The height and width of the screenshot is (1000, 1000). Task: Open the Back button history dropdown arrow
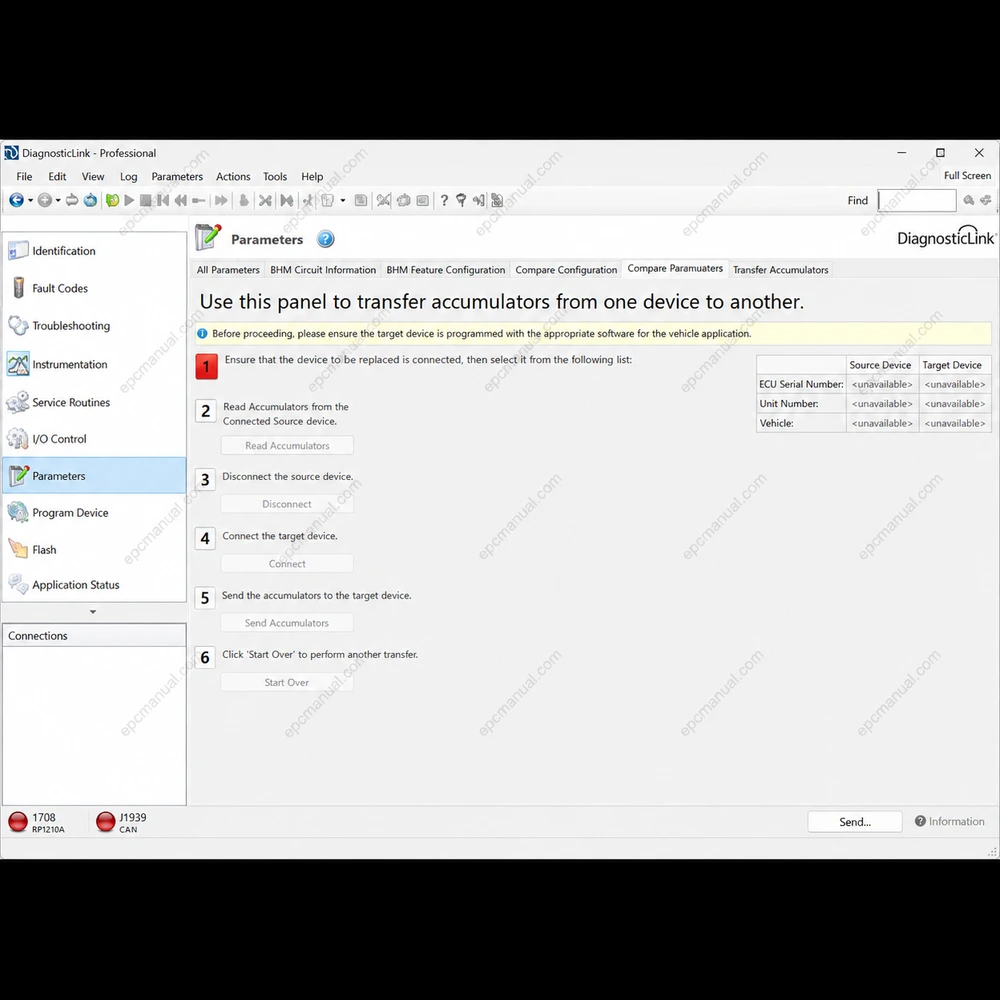pyautogui.click(x=30, y=200)
